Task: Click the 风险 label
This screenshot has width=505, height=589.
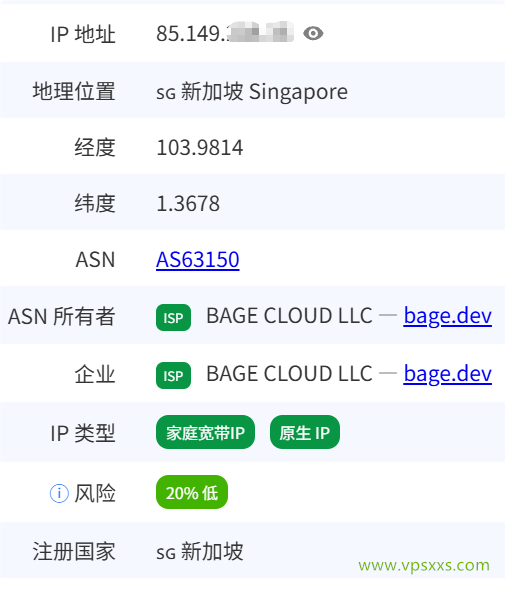Action: point(95,493)
